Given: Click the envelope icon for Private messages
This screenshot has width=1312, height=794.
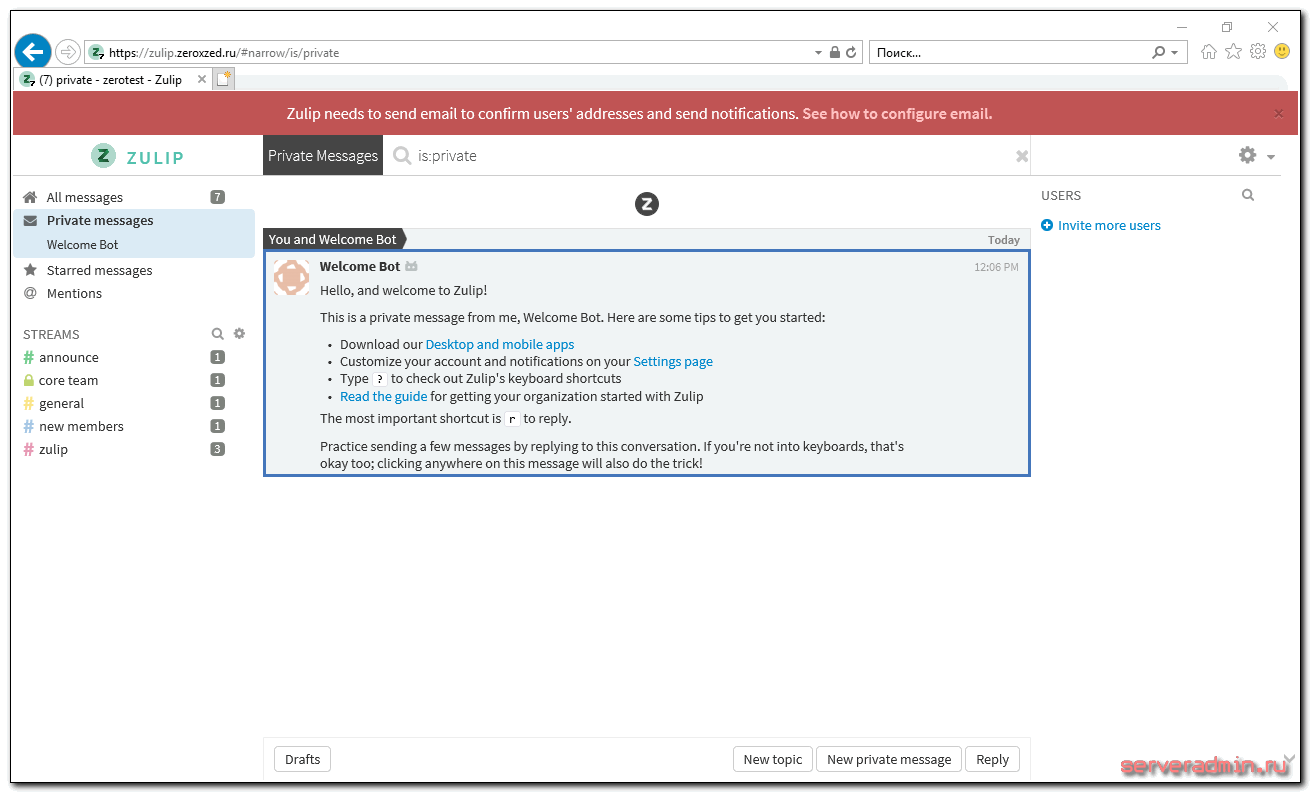Looking at the screenshot, I should (30, 220).
